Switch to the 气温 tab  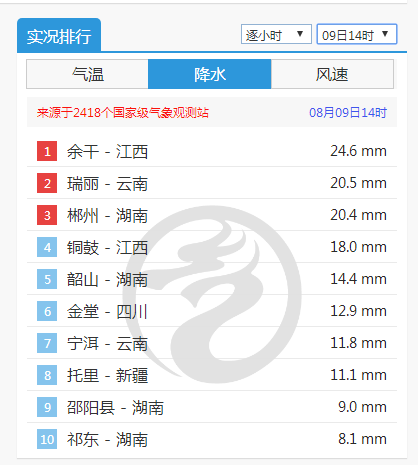tap(88, 74)
